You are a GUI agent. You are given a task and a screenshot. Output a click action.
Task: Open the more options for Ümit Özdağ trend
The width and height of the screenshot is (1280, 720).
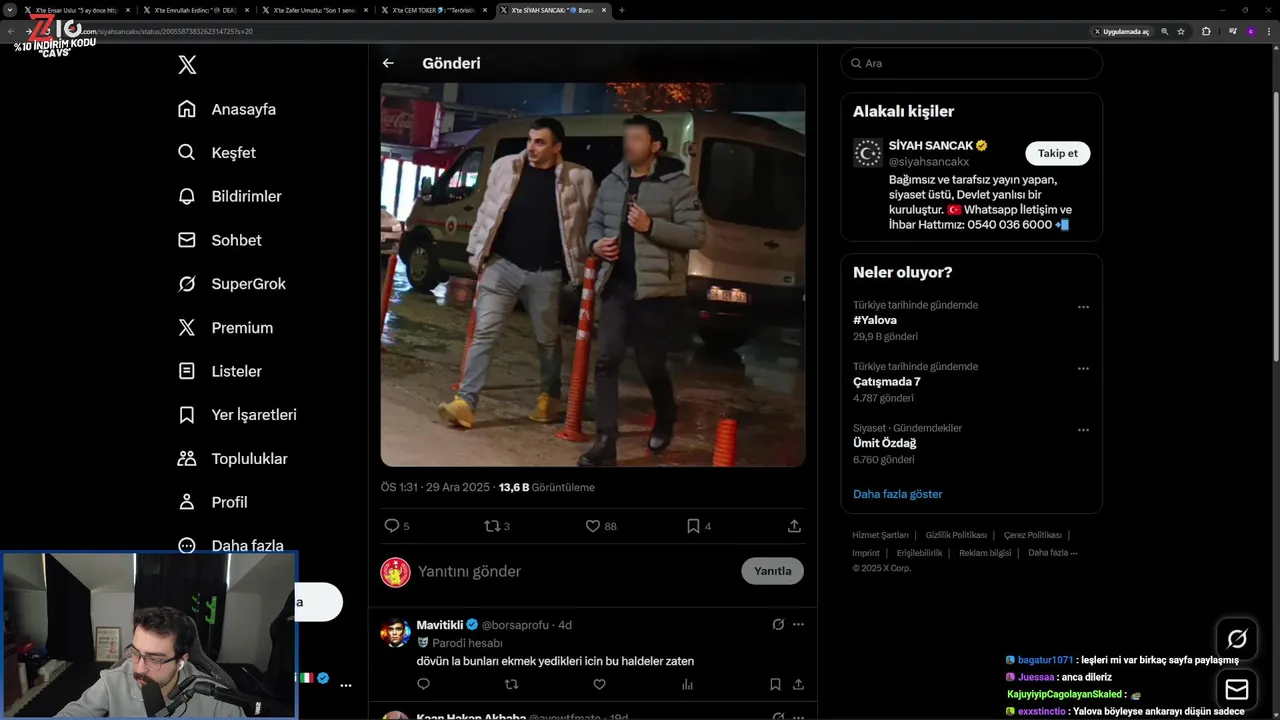[x=1083, y=430]
